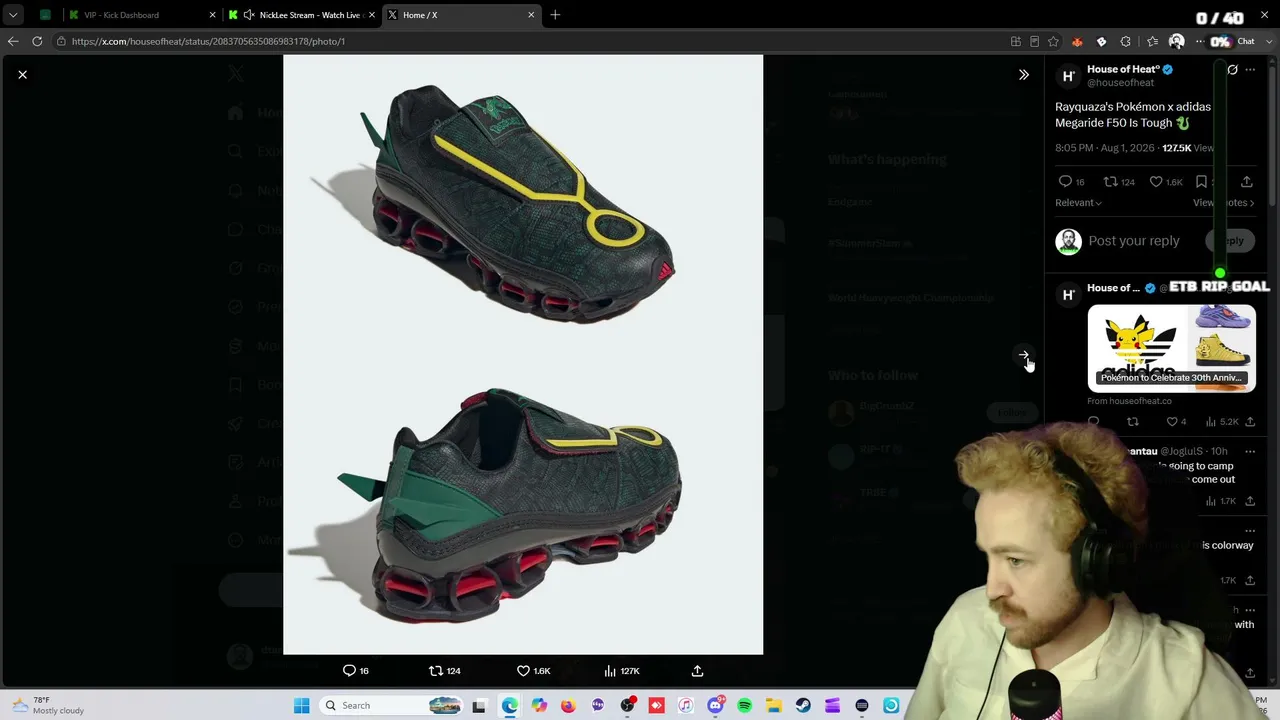Image resolution: width=1280 pixels, height=720 pixels.
Task: Open the Windows Start menu
Action: [x=302, y=706]
